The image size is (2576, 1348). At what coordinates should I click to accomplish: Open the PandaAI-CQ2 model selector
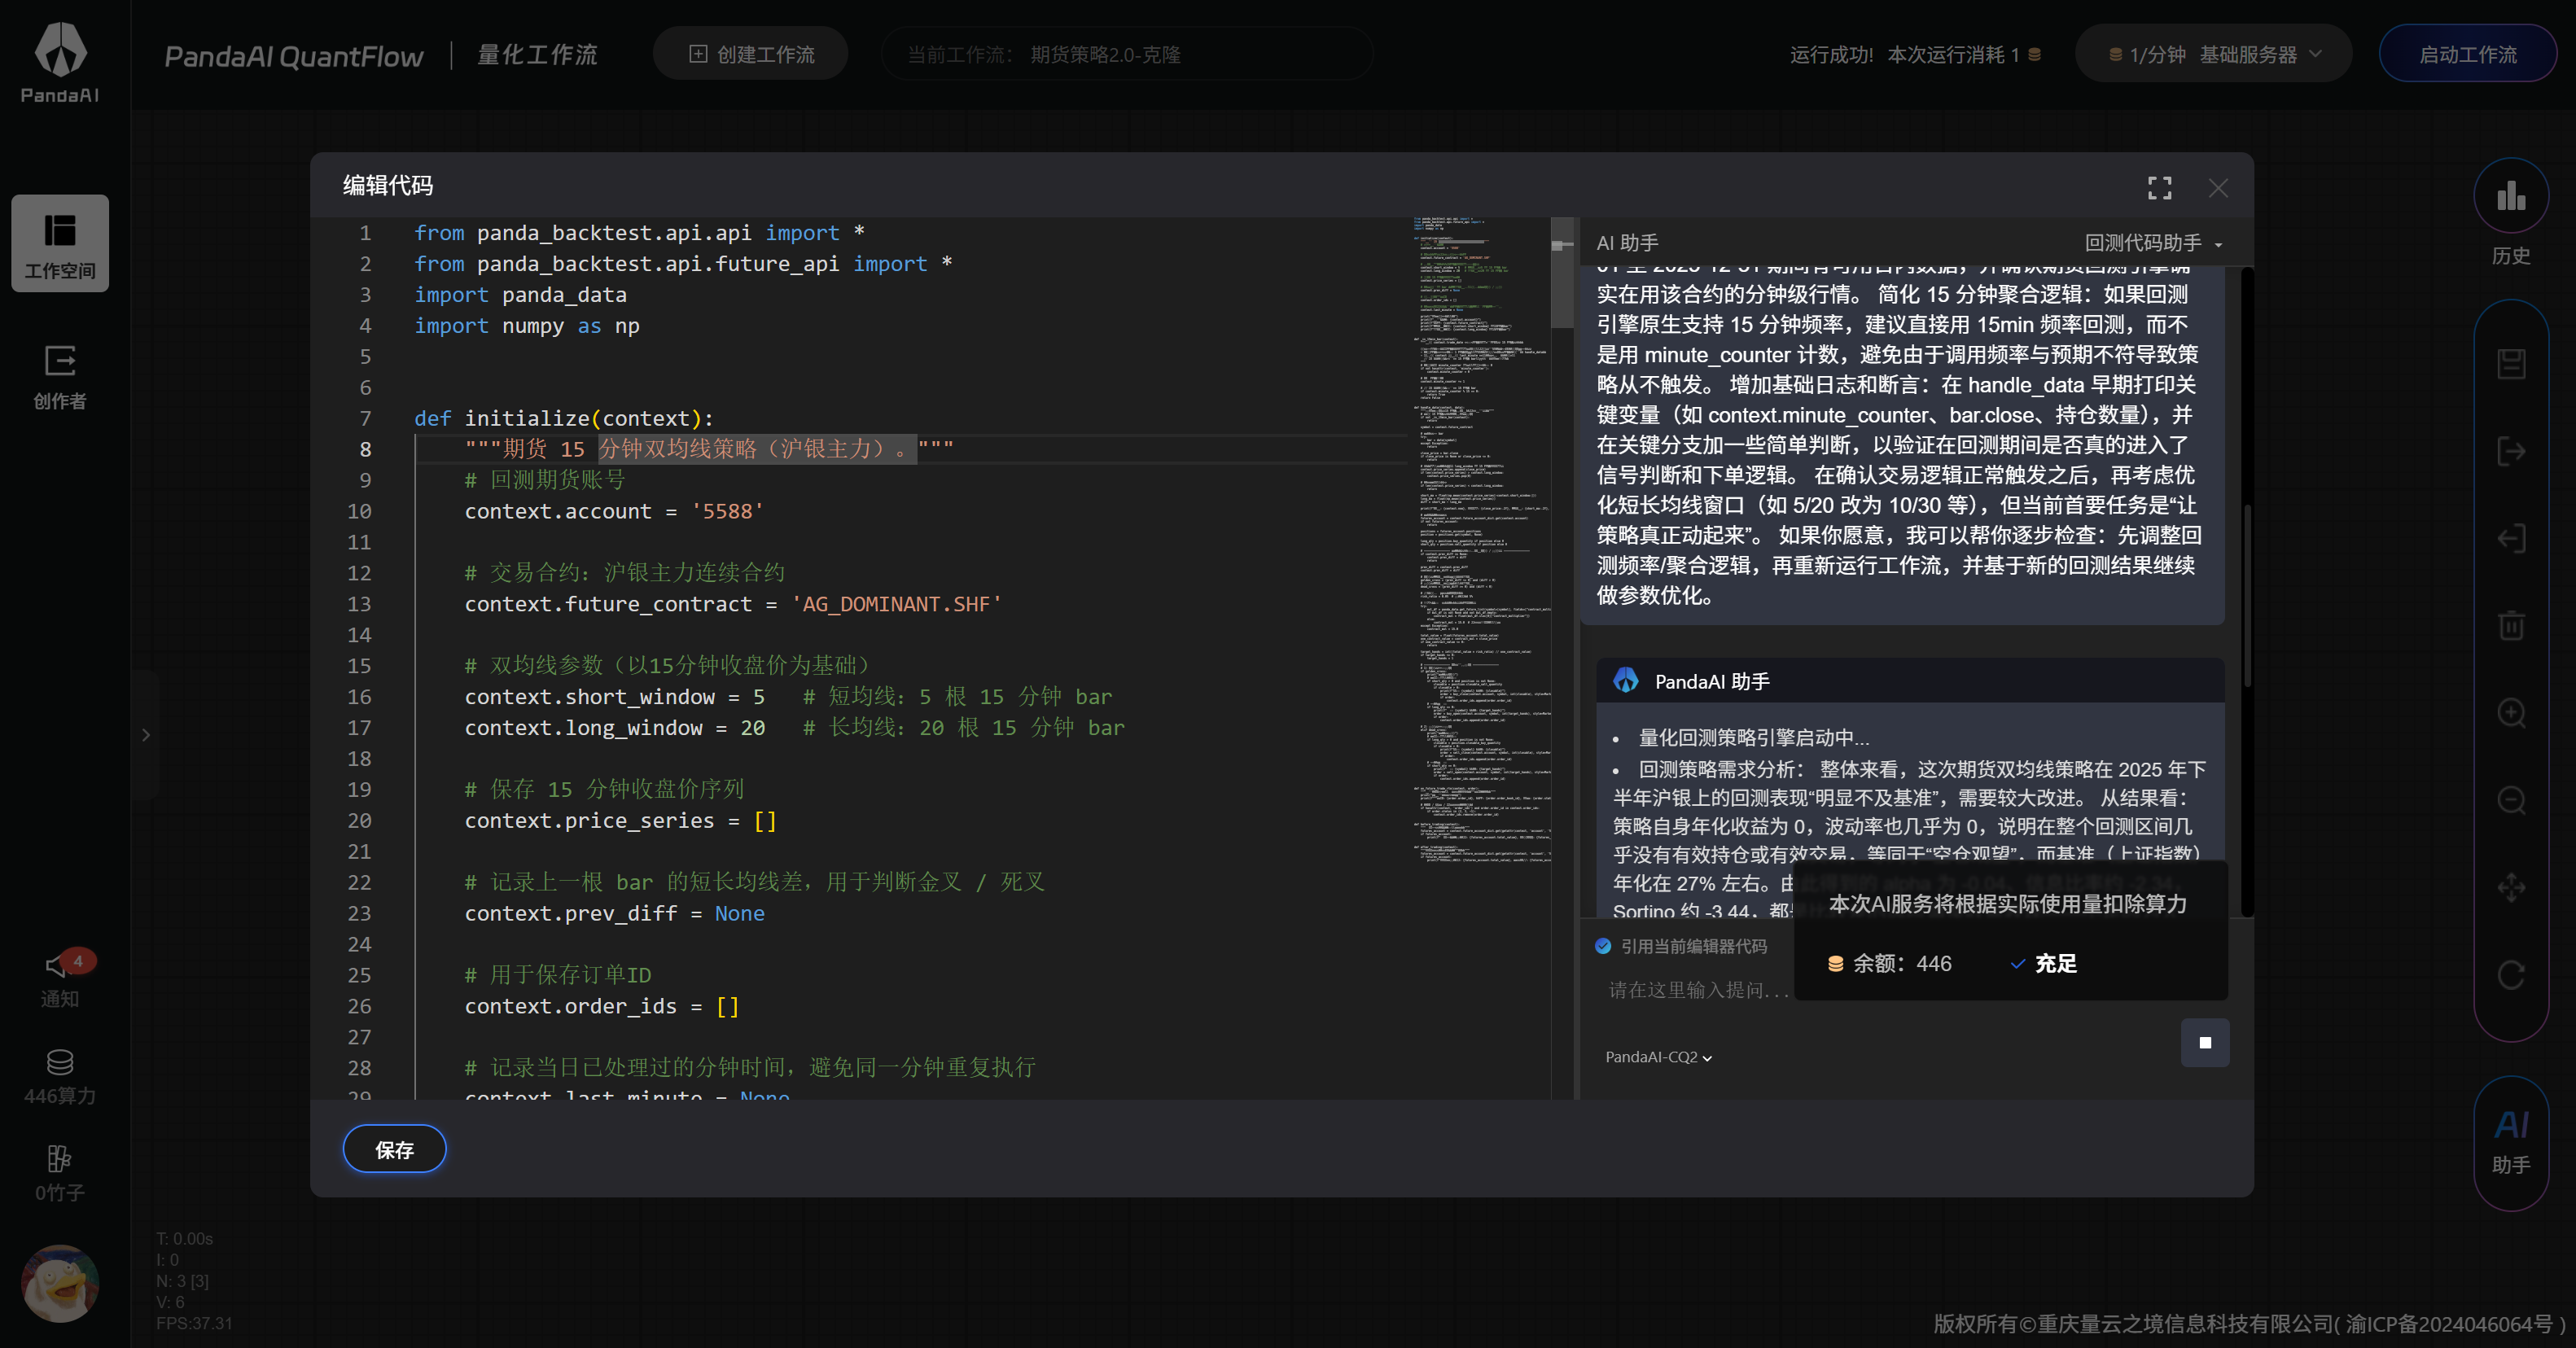pyautogui.click(x=1658, y=1057)
